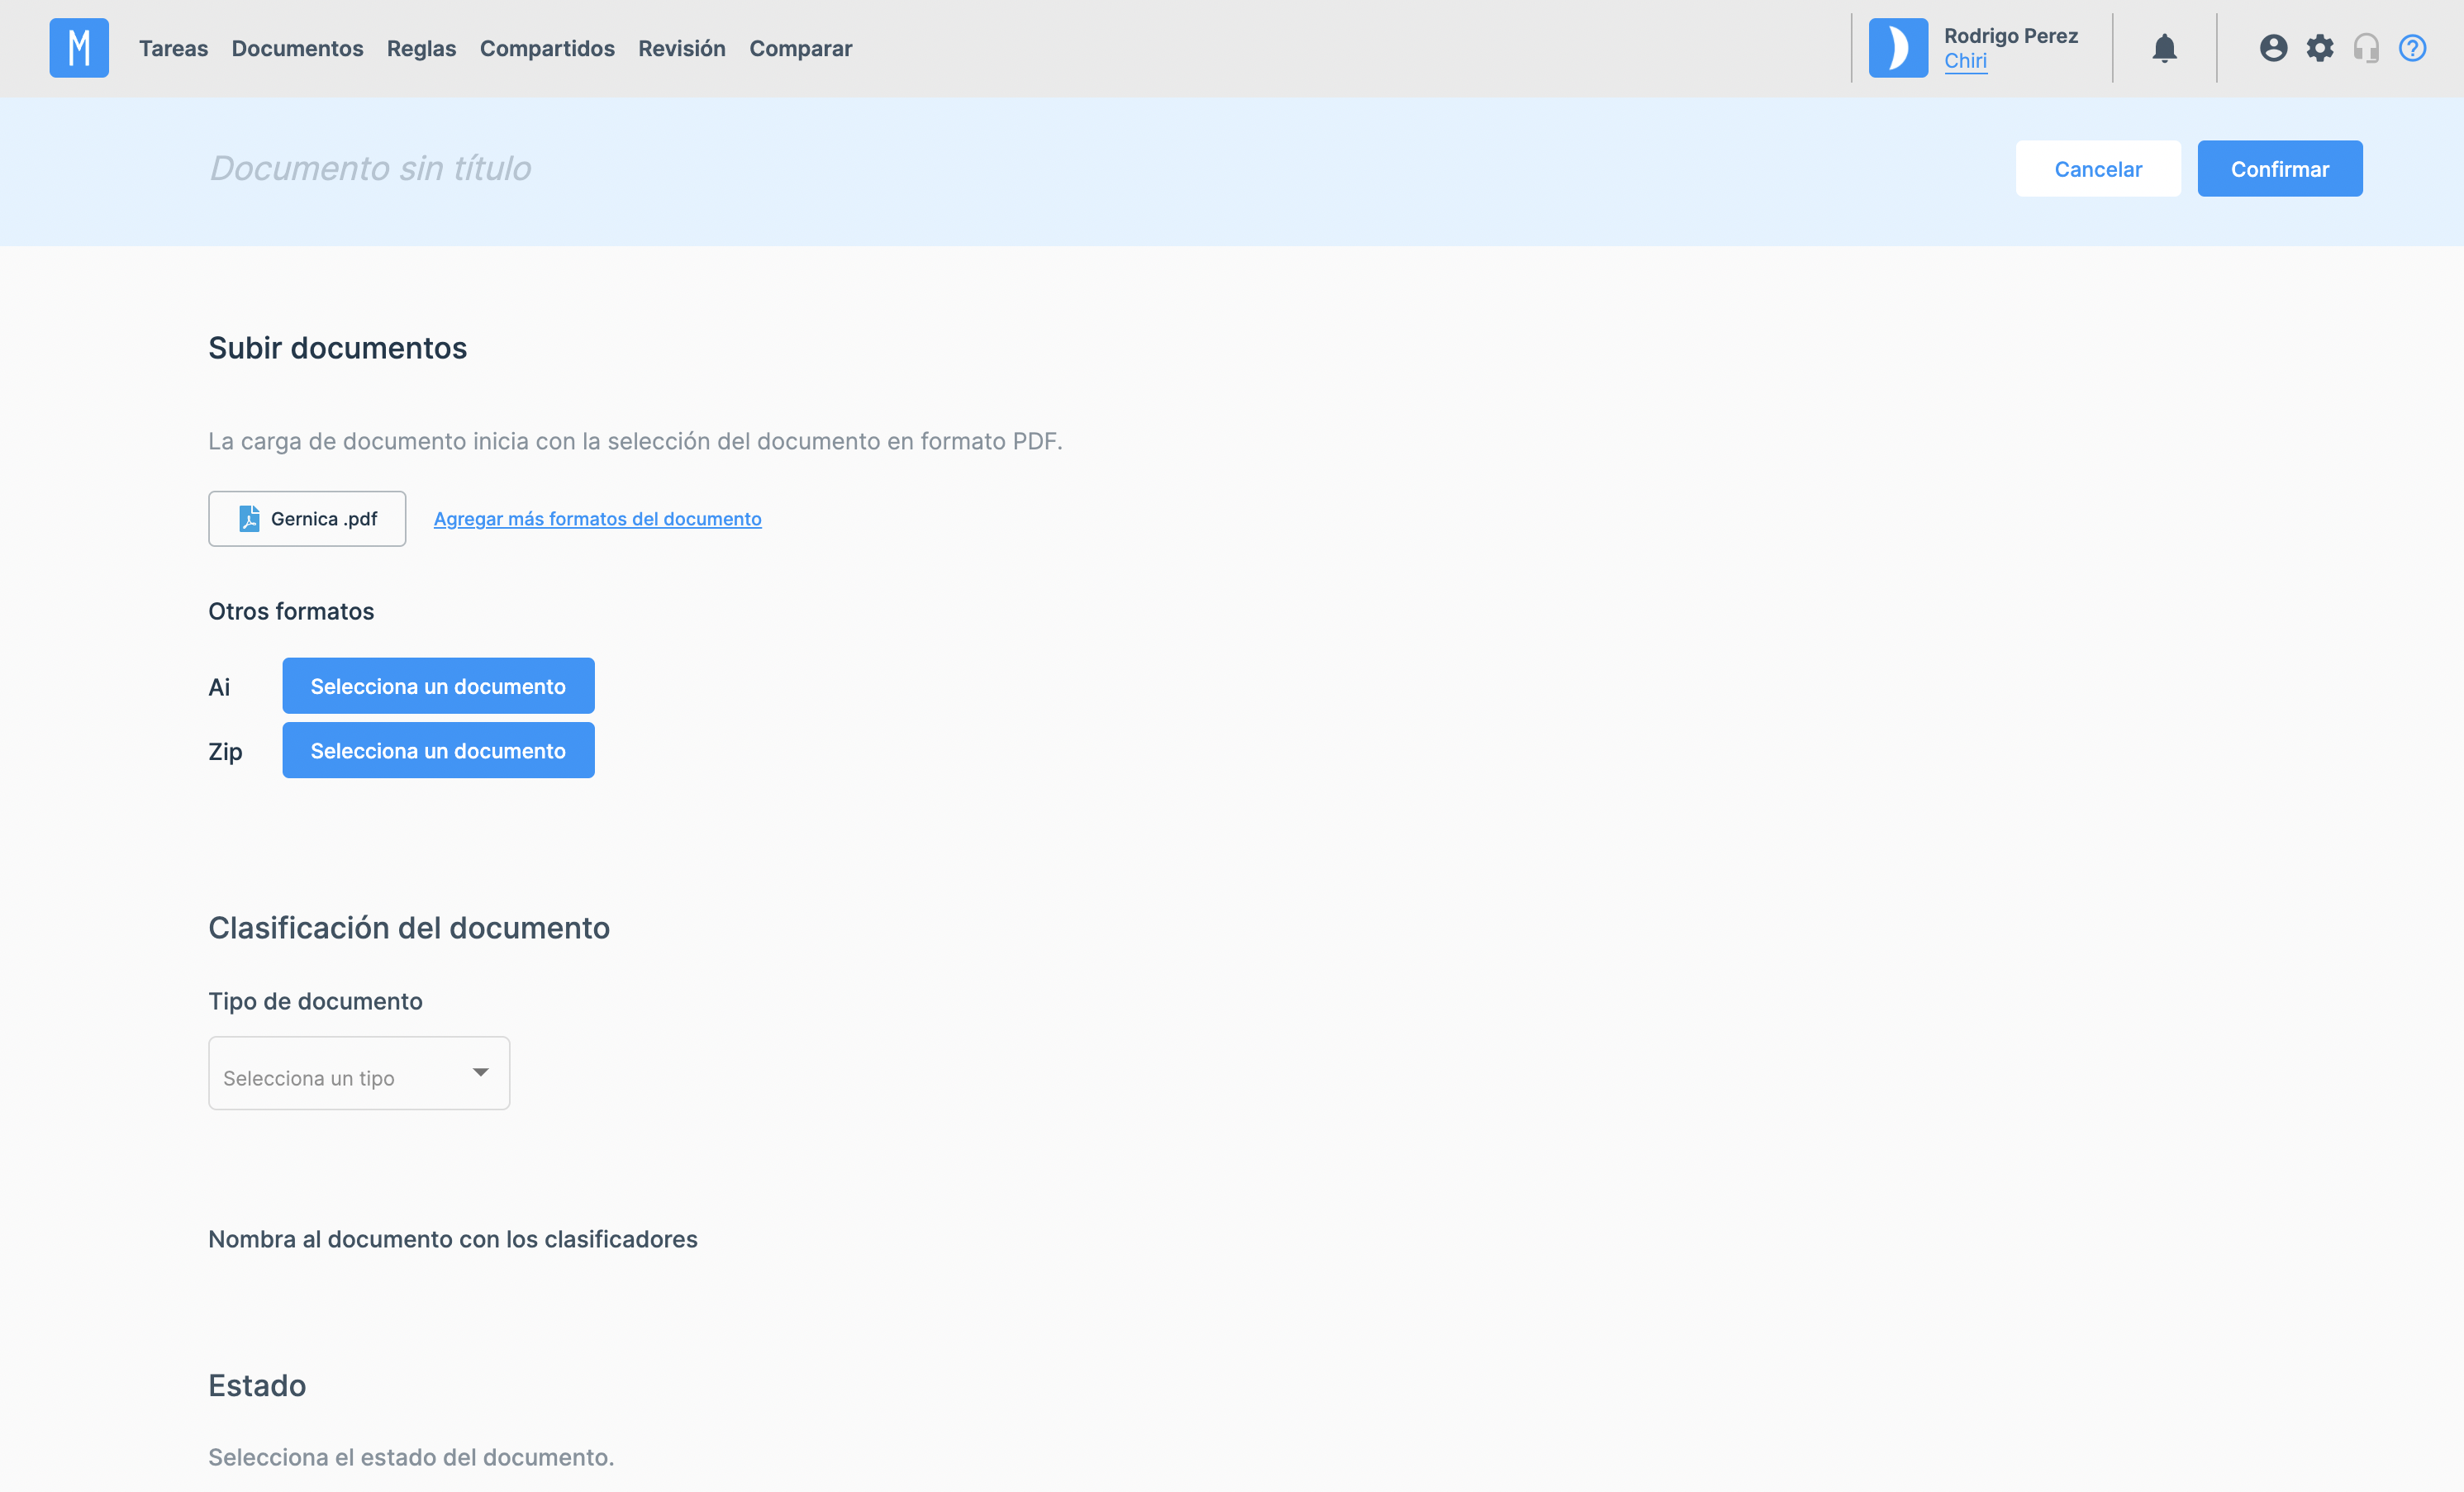Click Nombra al documento con los clasificadores text

453,1239
